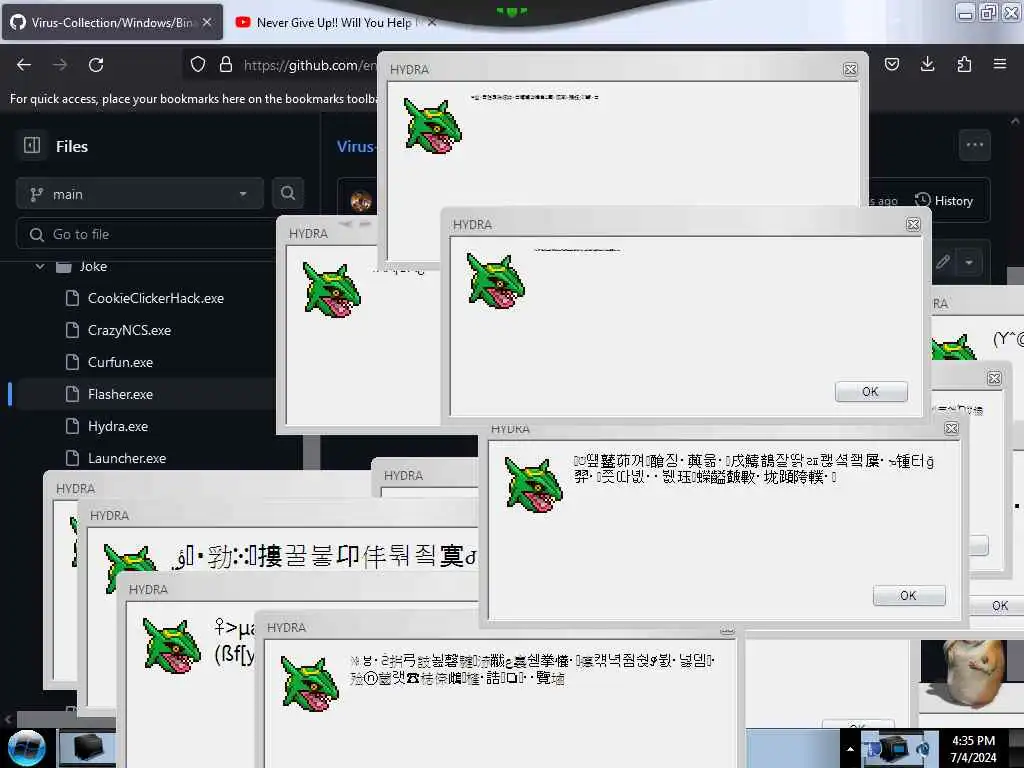Close the HYDRA dialog below History
1024x768 pixels.
pyautogui.click(x=913, y=225)
